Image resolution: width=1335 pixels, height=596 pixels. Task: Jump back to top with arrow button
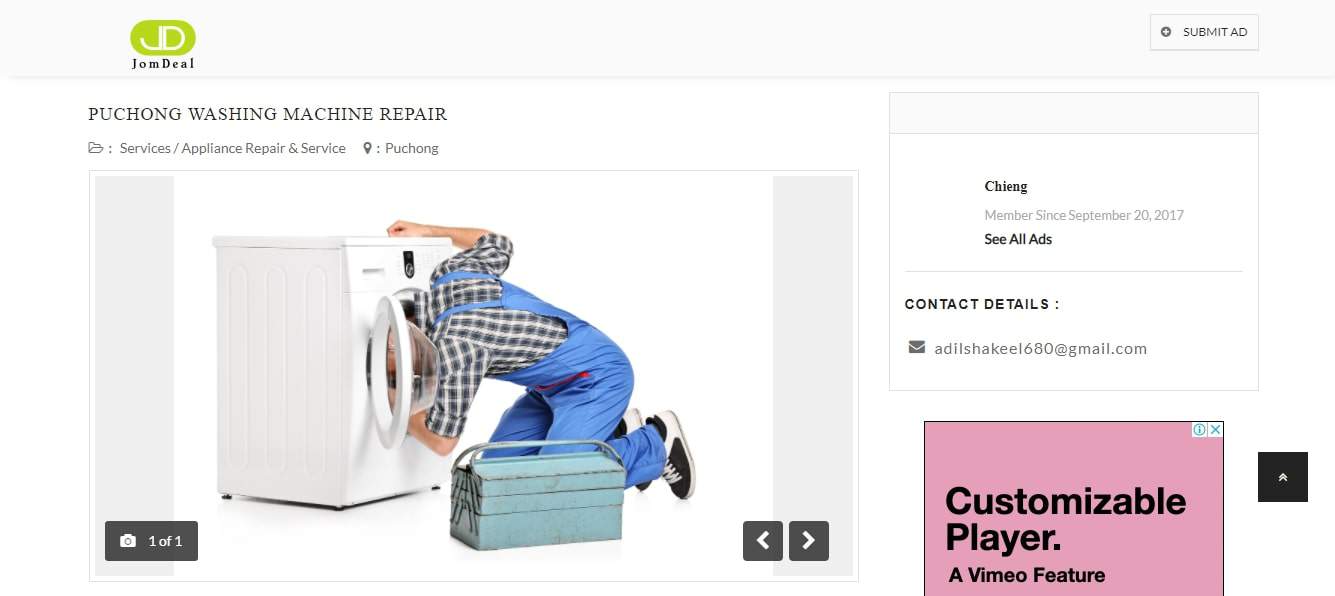click(1283, 477)
